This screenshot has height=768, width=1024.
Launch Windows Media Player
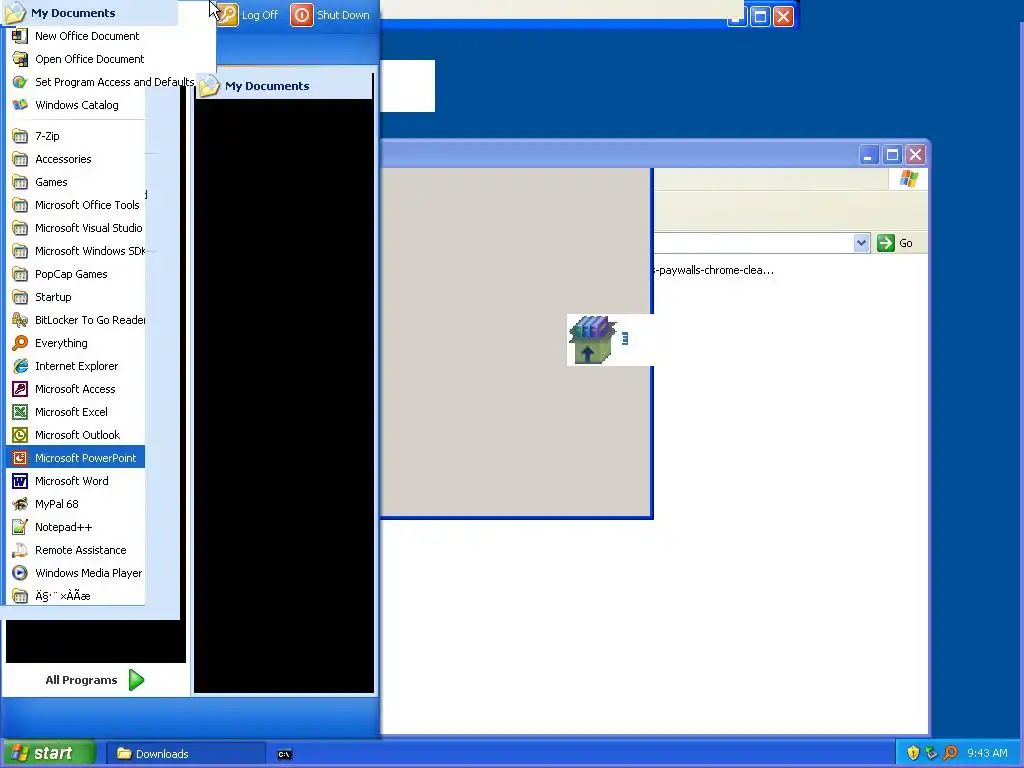point(75,573)
